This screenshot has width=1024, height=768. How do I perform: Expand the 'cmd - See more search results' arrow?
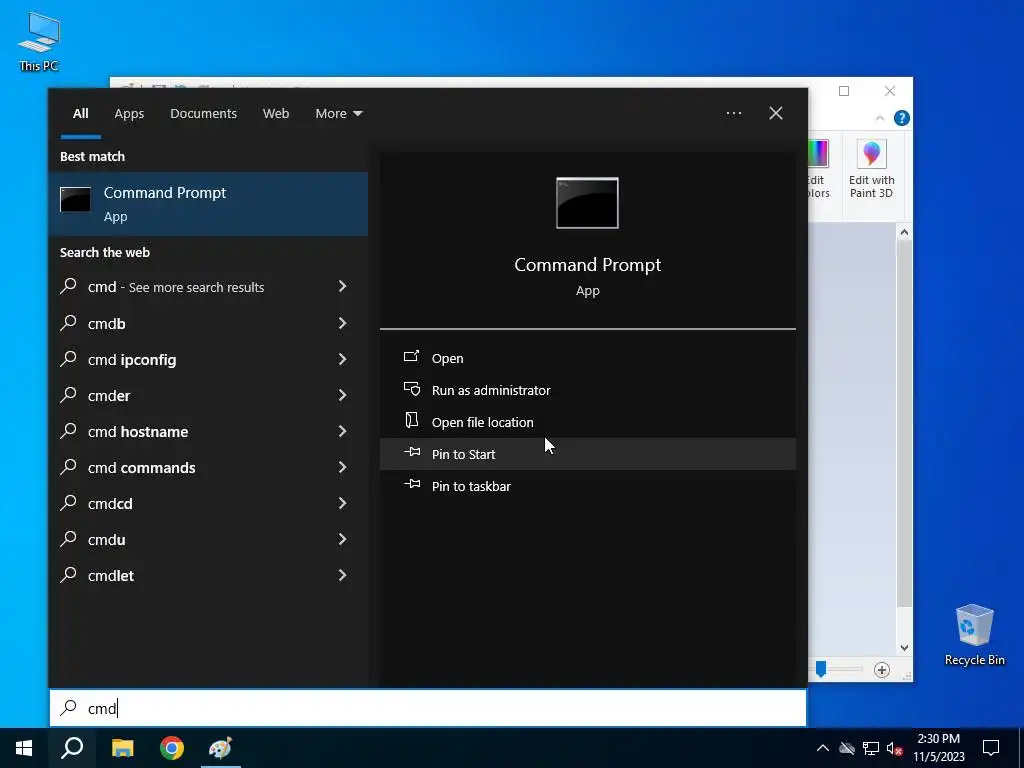coord(342,286)
